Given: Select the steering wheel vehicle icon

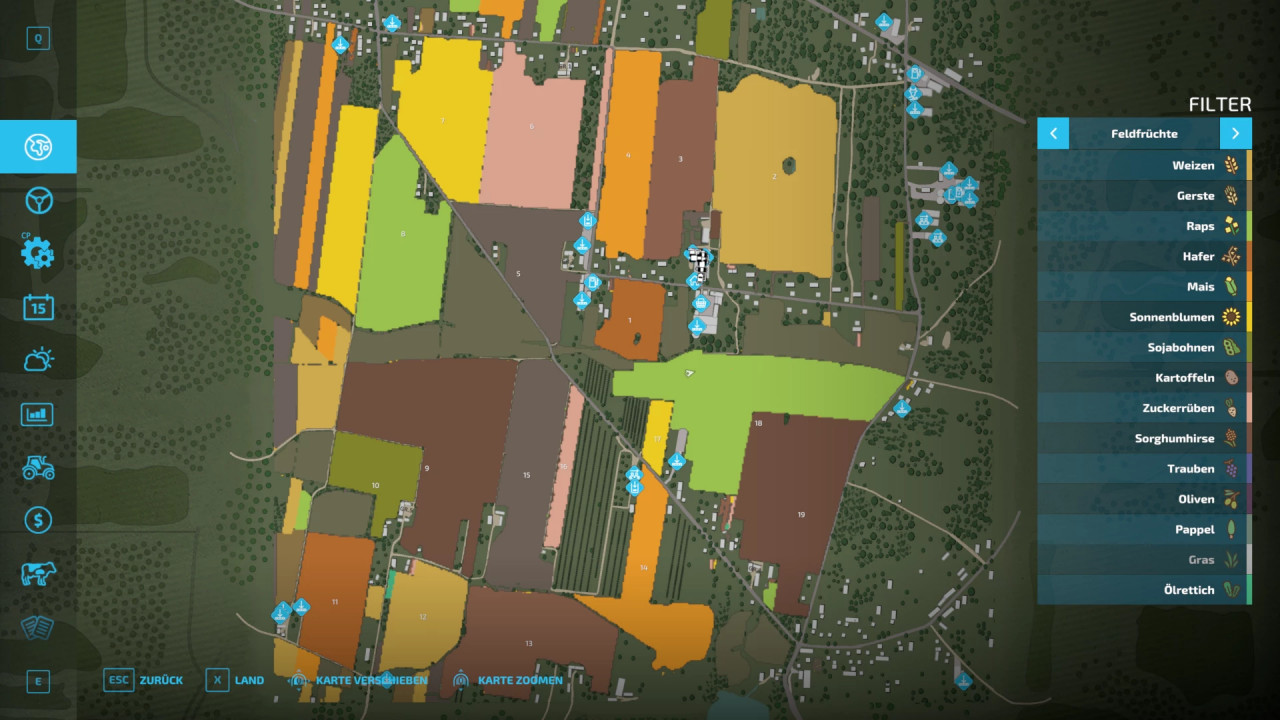Looking at the screenshot, I should [38, 200].
